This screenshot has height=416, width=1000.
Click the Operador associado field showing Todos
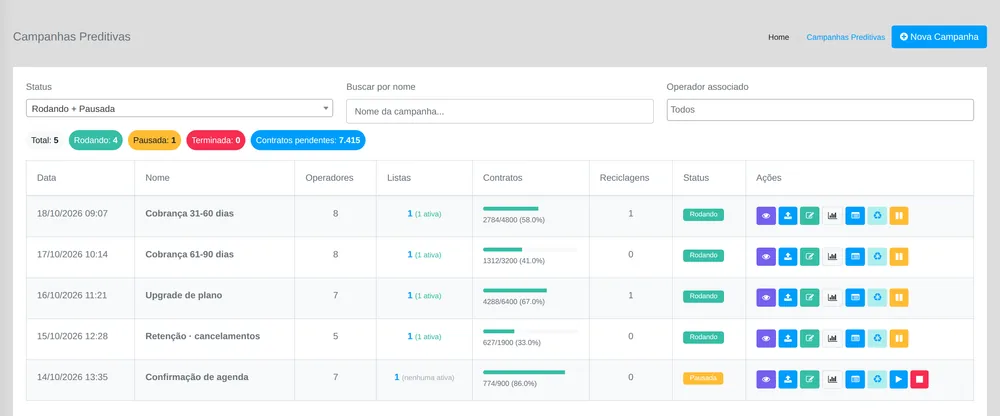click(820, 110)
